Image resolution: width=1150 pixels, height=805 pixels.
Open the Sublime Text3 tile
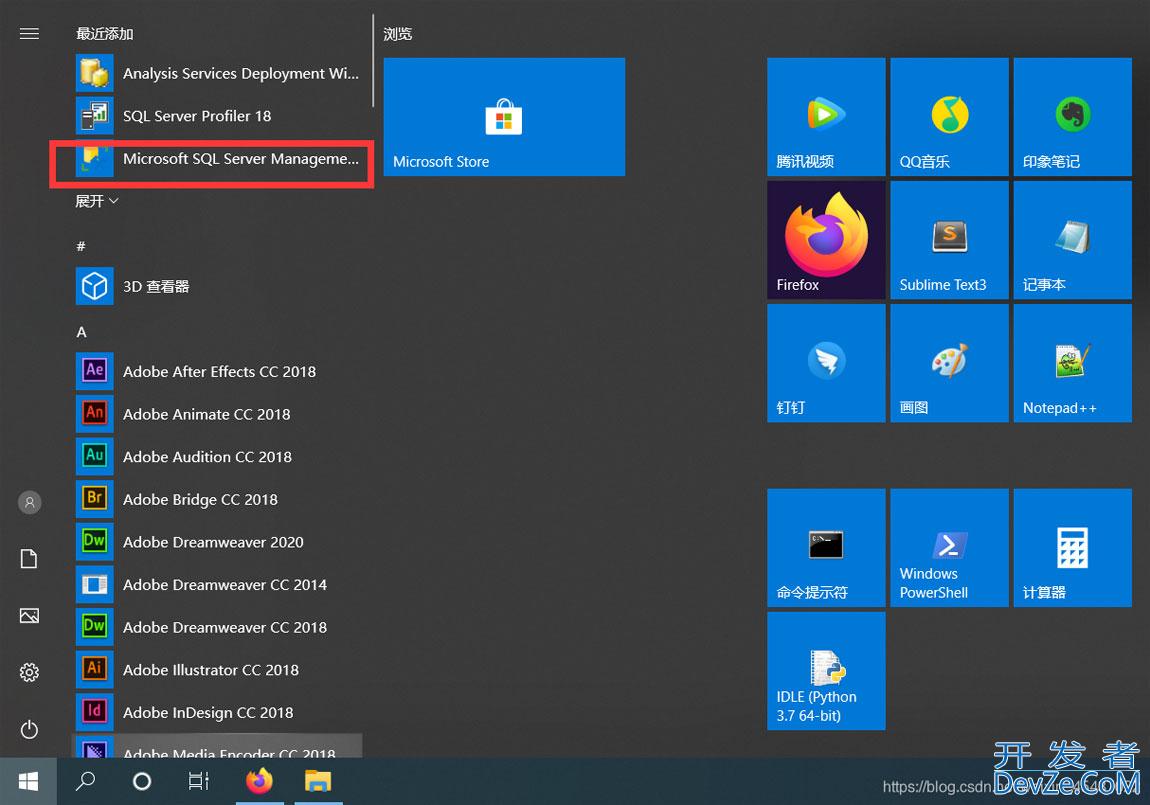tap(949, 240)
